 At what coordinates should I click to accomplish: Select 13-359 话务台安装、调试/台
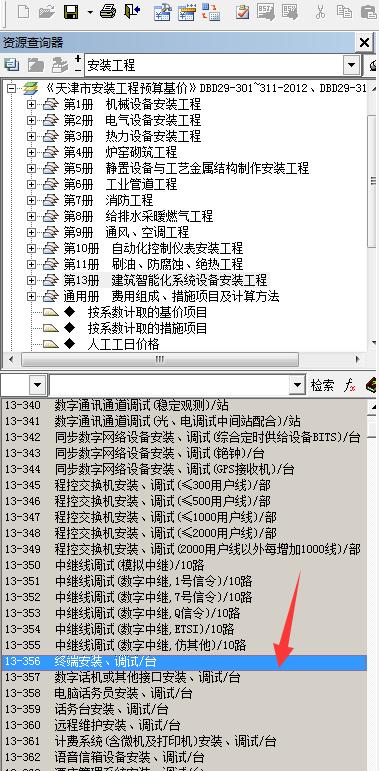pyautogui.click(x=184, y=710)
